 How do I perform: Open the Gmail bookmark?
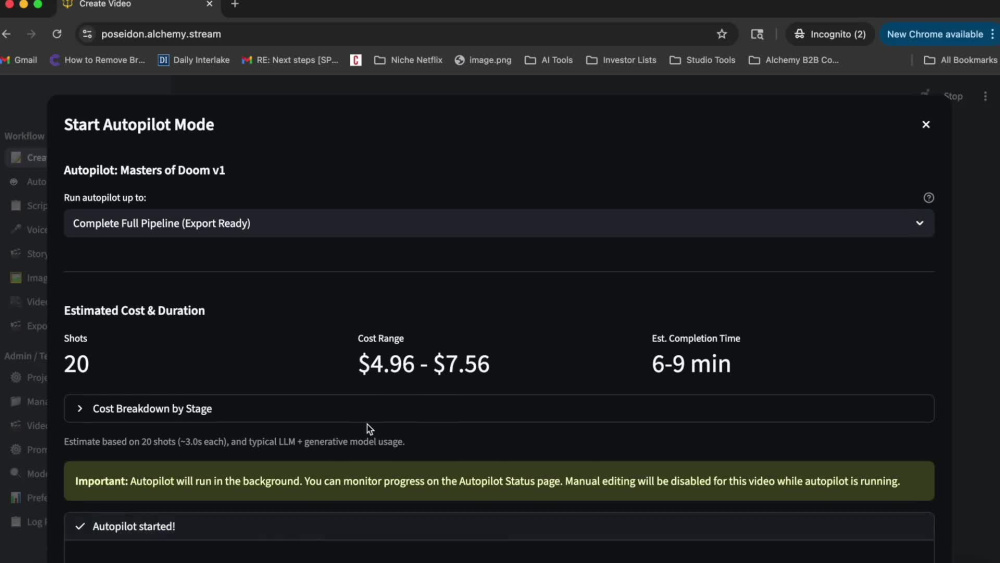19,60
